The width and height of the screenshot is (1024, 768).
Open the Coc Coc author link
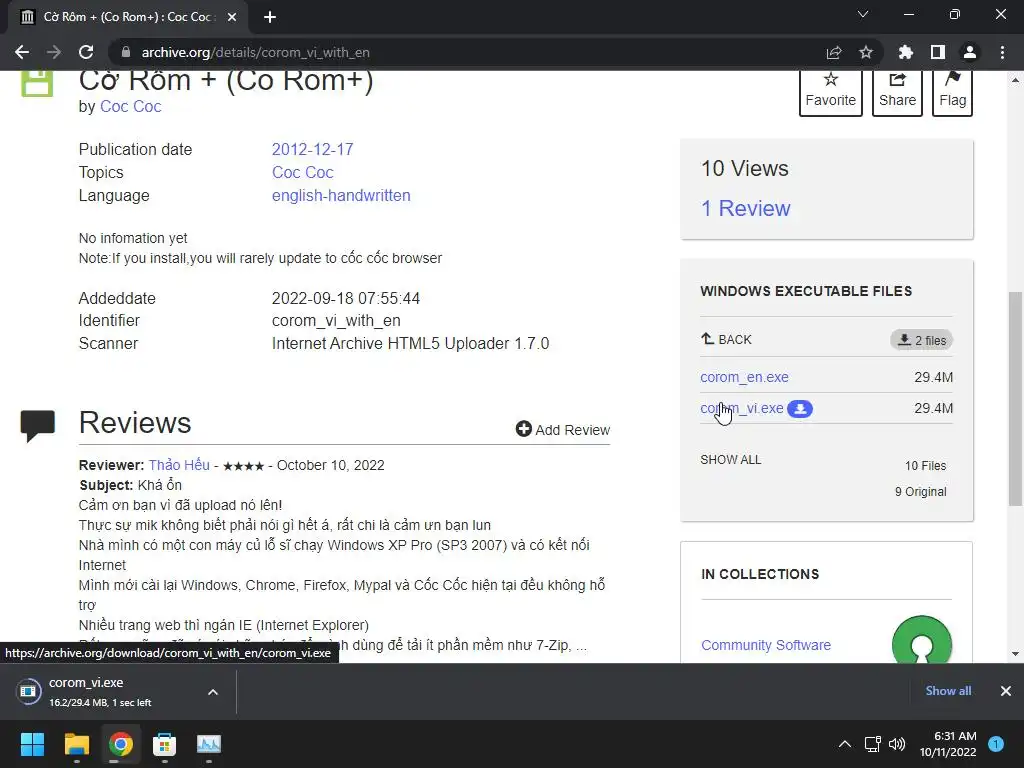tap(131, 106)
